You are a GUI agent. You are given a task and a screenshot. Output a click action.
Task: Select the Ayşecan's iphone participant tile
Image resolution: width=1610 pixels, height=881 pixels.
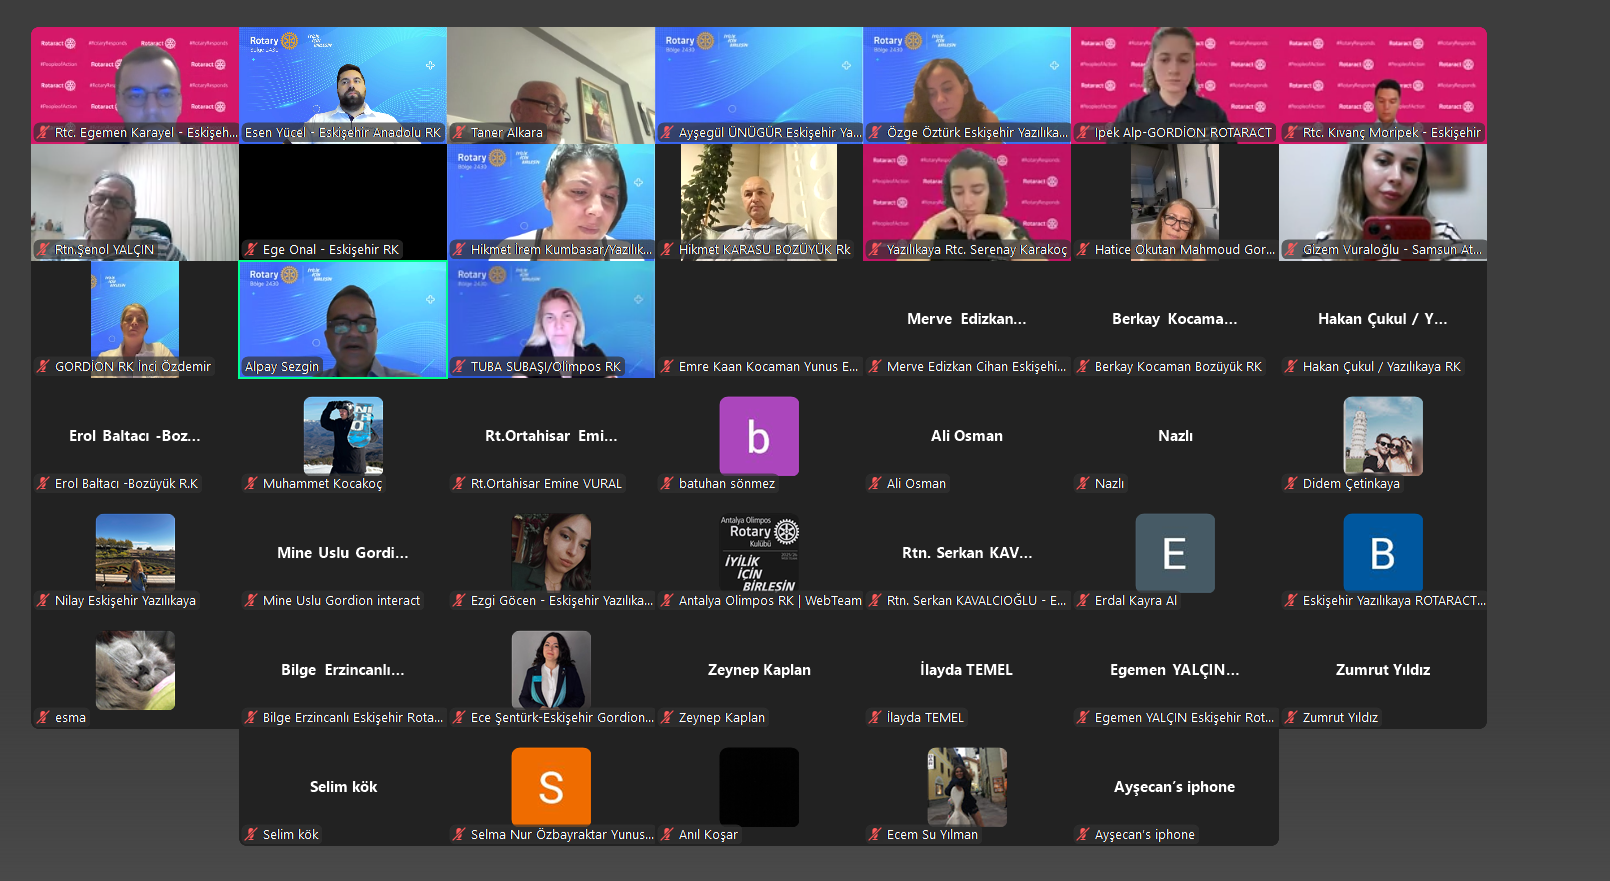pos(1175,787)
